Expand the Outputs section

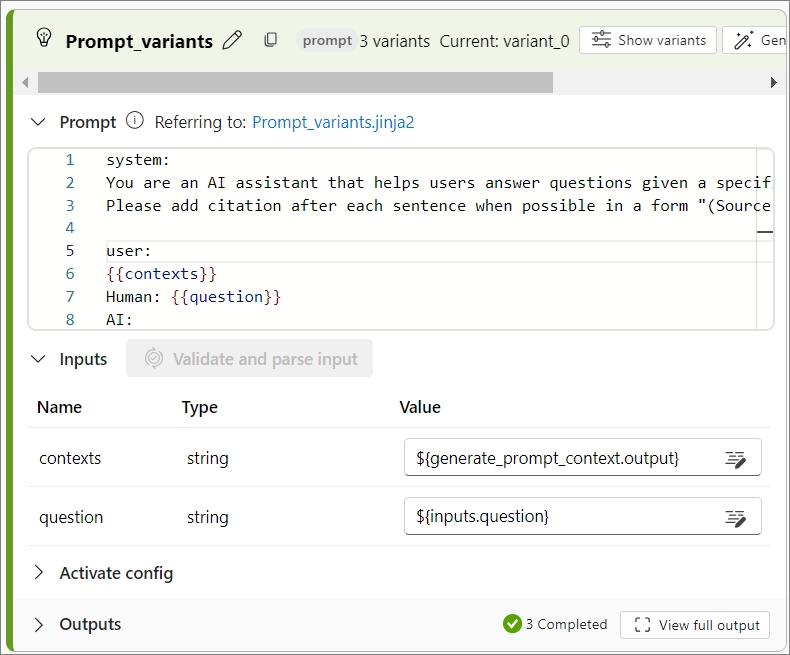coord(38,625)
